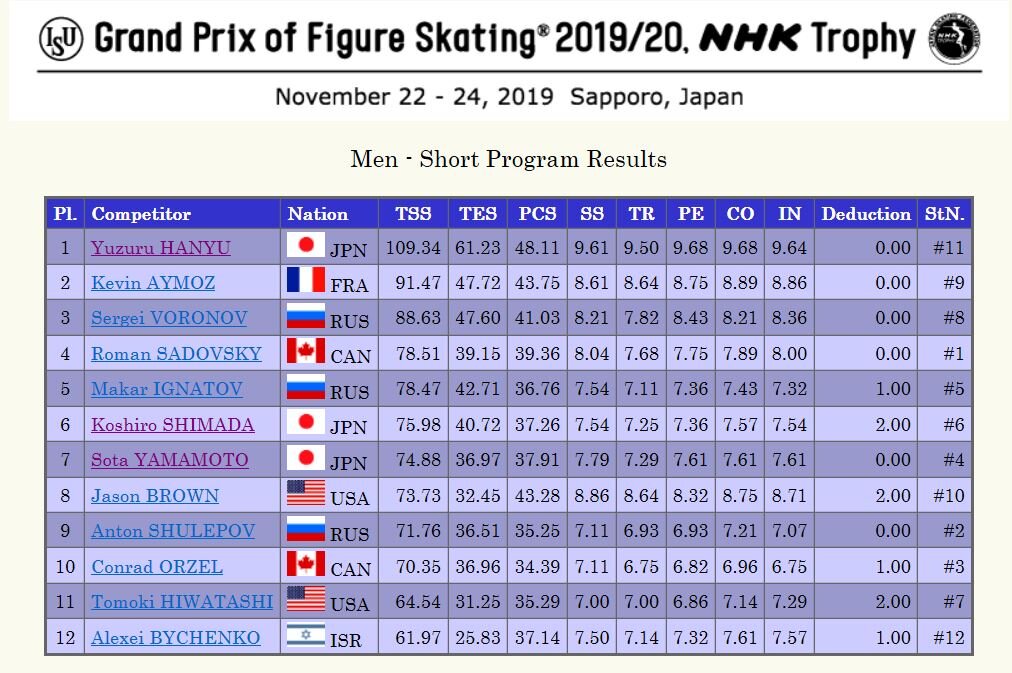Open the Tomoki HIWATASHI link
Screen dimensions: 1012x673
click(x=182, y=602)
